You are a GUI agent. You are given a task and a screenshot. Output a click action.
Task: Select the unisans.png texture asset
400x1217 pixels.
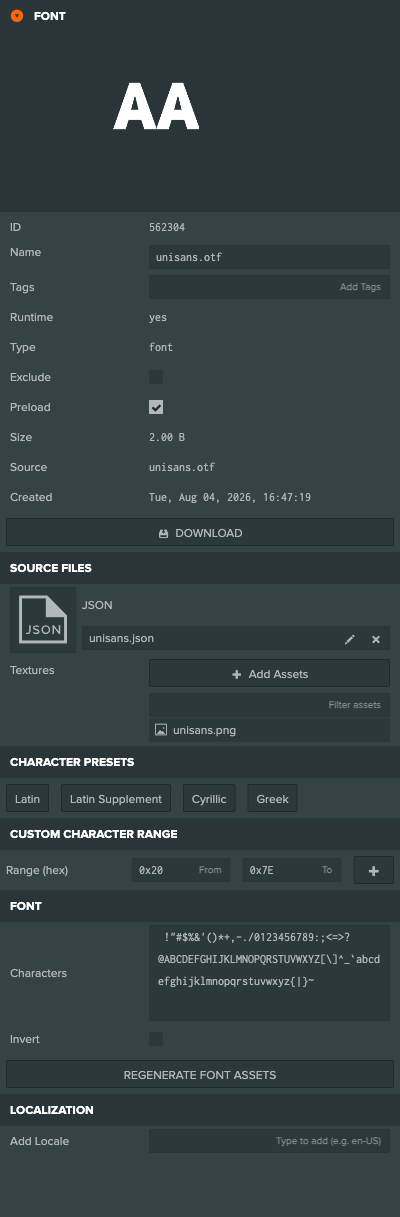269,730
